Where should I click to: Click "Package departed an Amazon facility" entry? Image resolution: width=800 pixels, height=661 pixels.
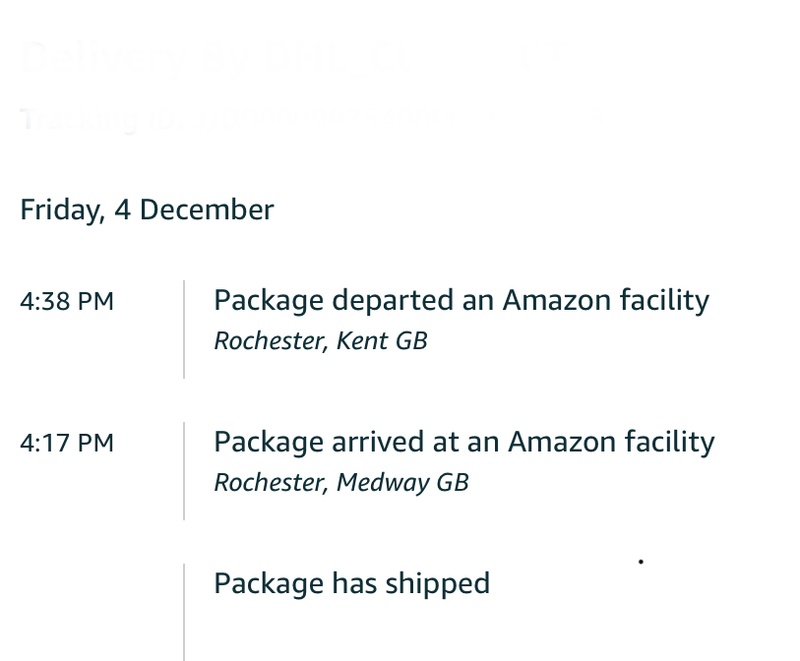coord(461,300)
